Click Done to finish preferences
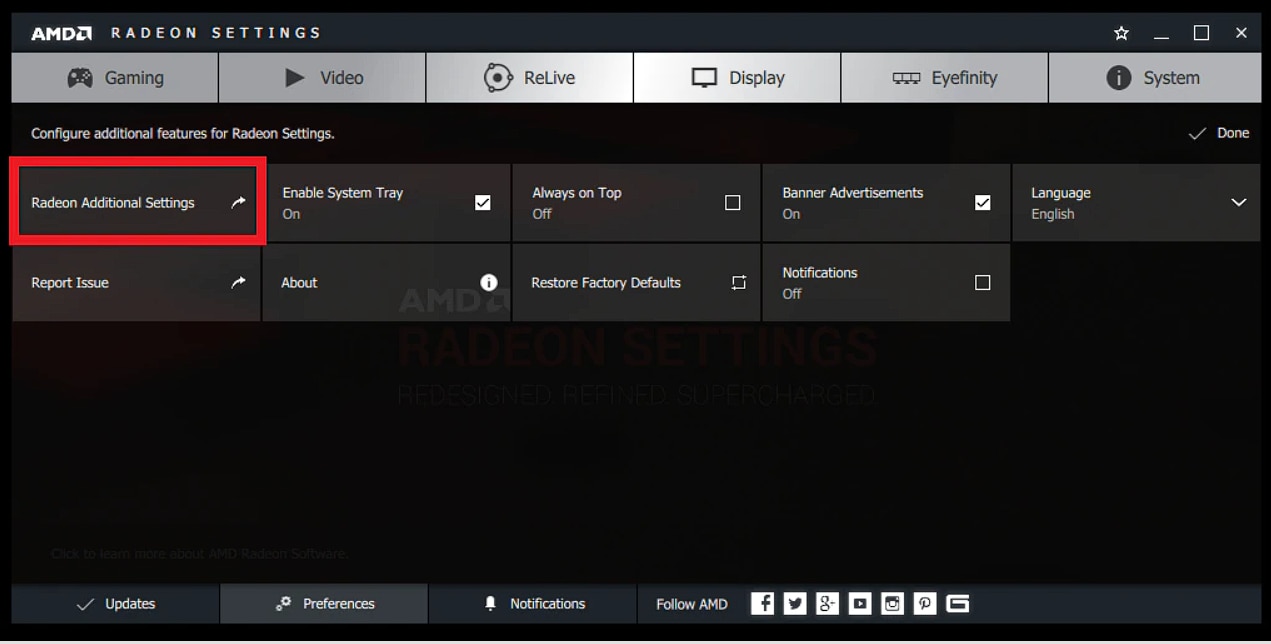Image resolution: width=1271 pixels, height=644 pixels. [x=1218, y=133]
